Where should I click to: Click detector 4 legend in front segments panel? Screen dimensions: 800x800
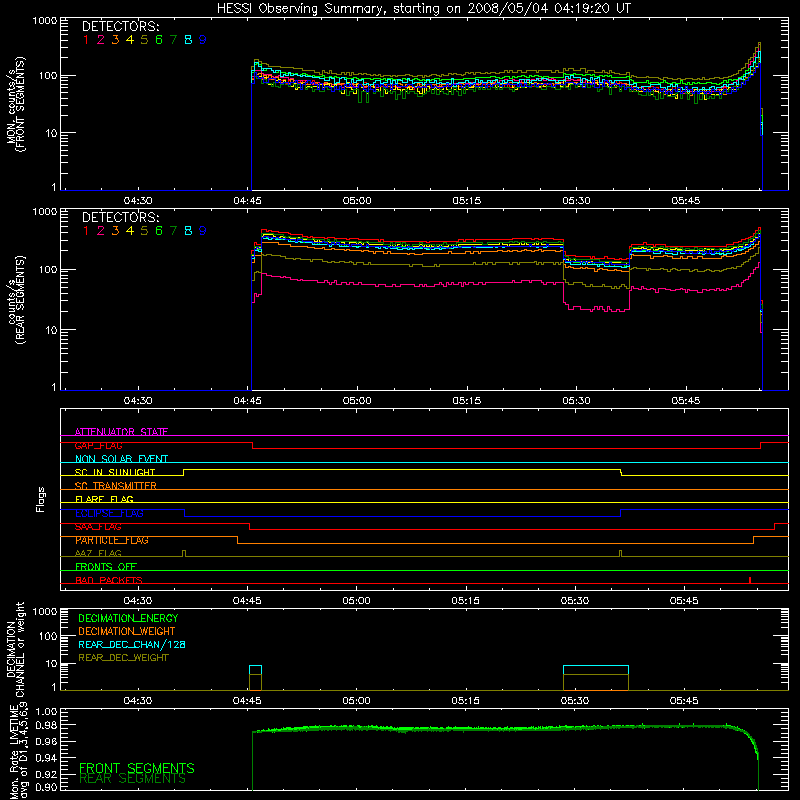(130, 40)
